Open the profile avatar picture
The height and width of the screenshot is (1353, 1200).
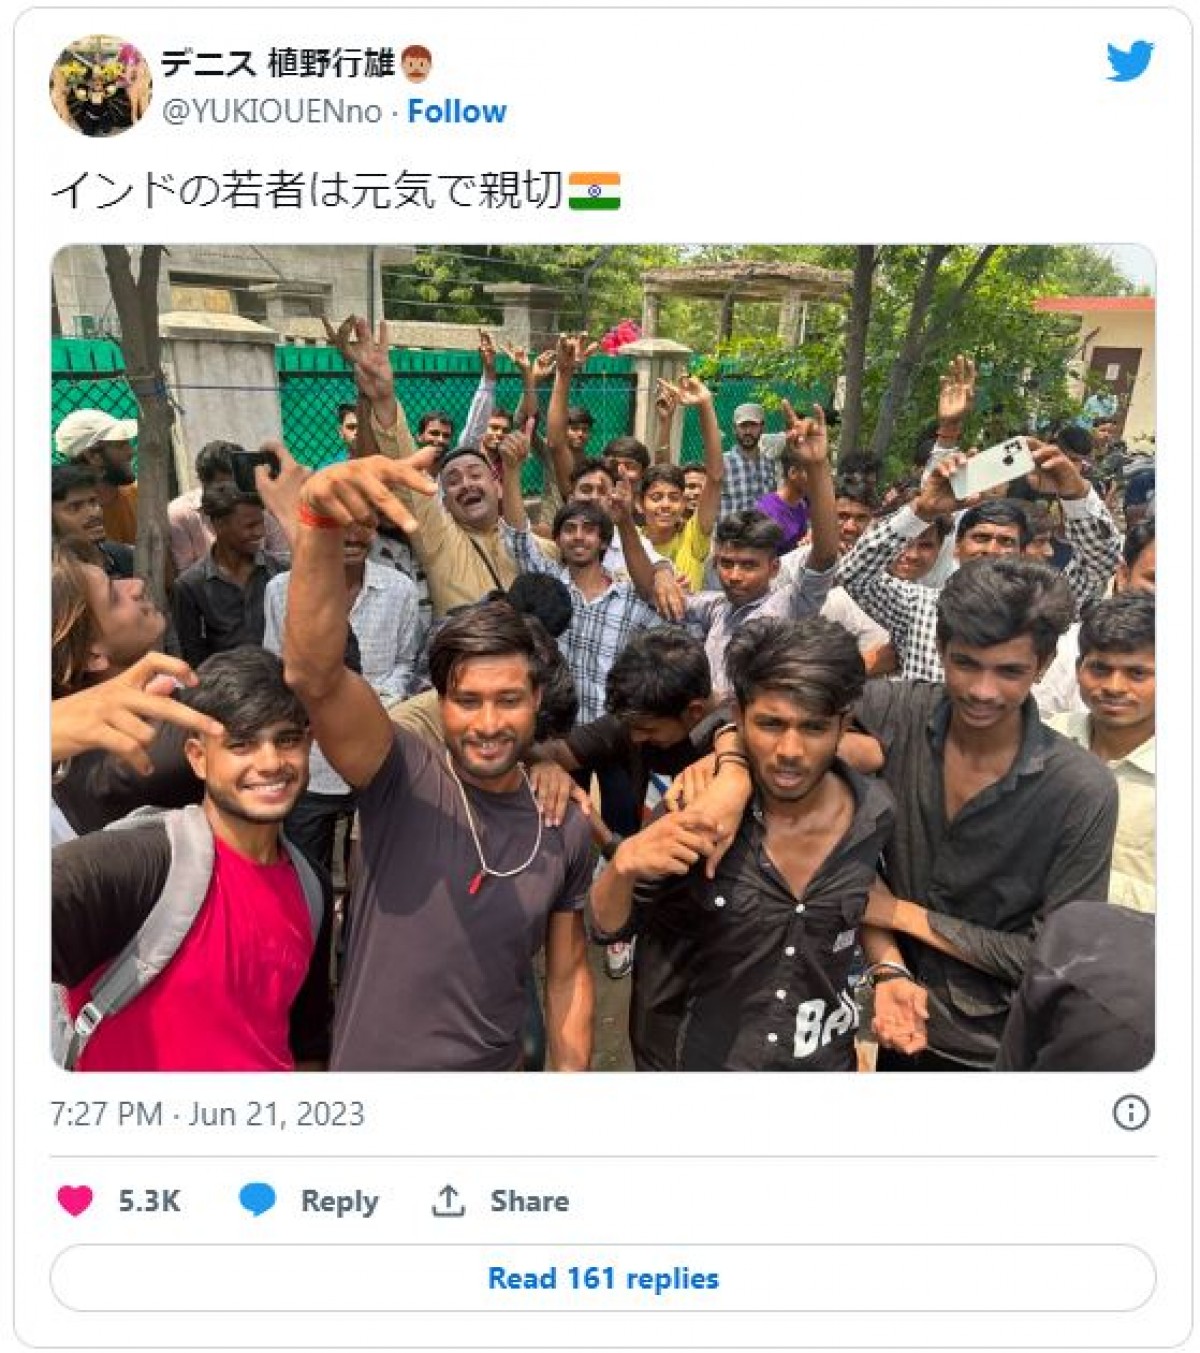click(100, 86)
